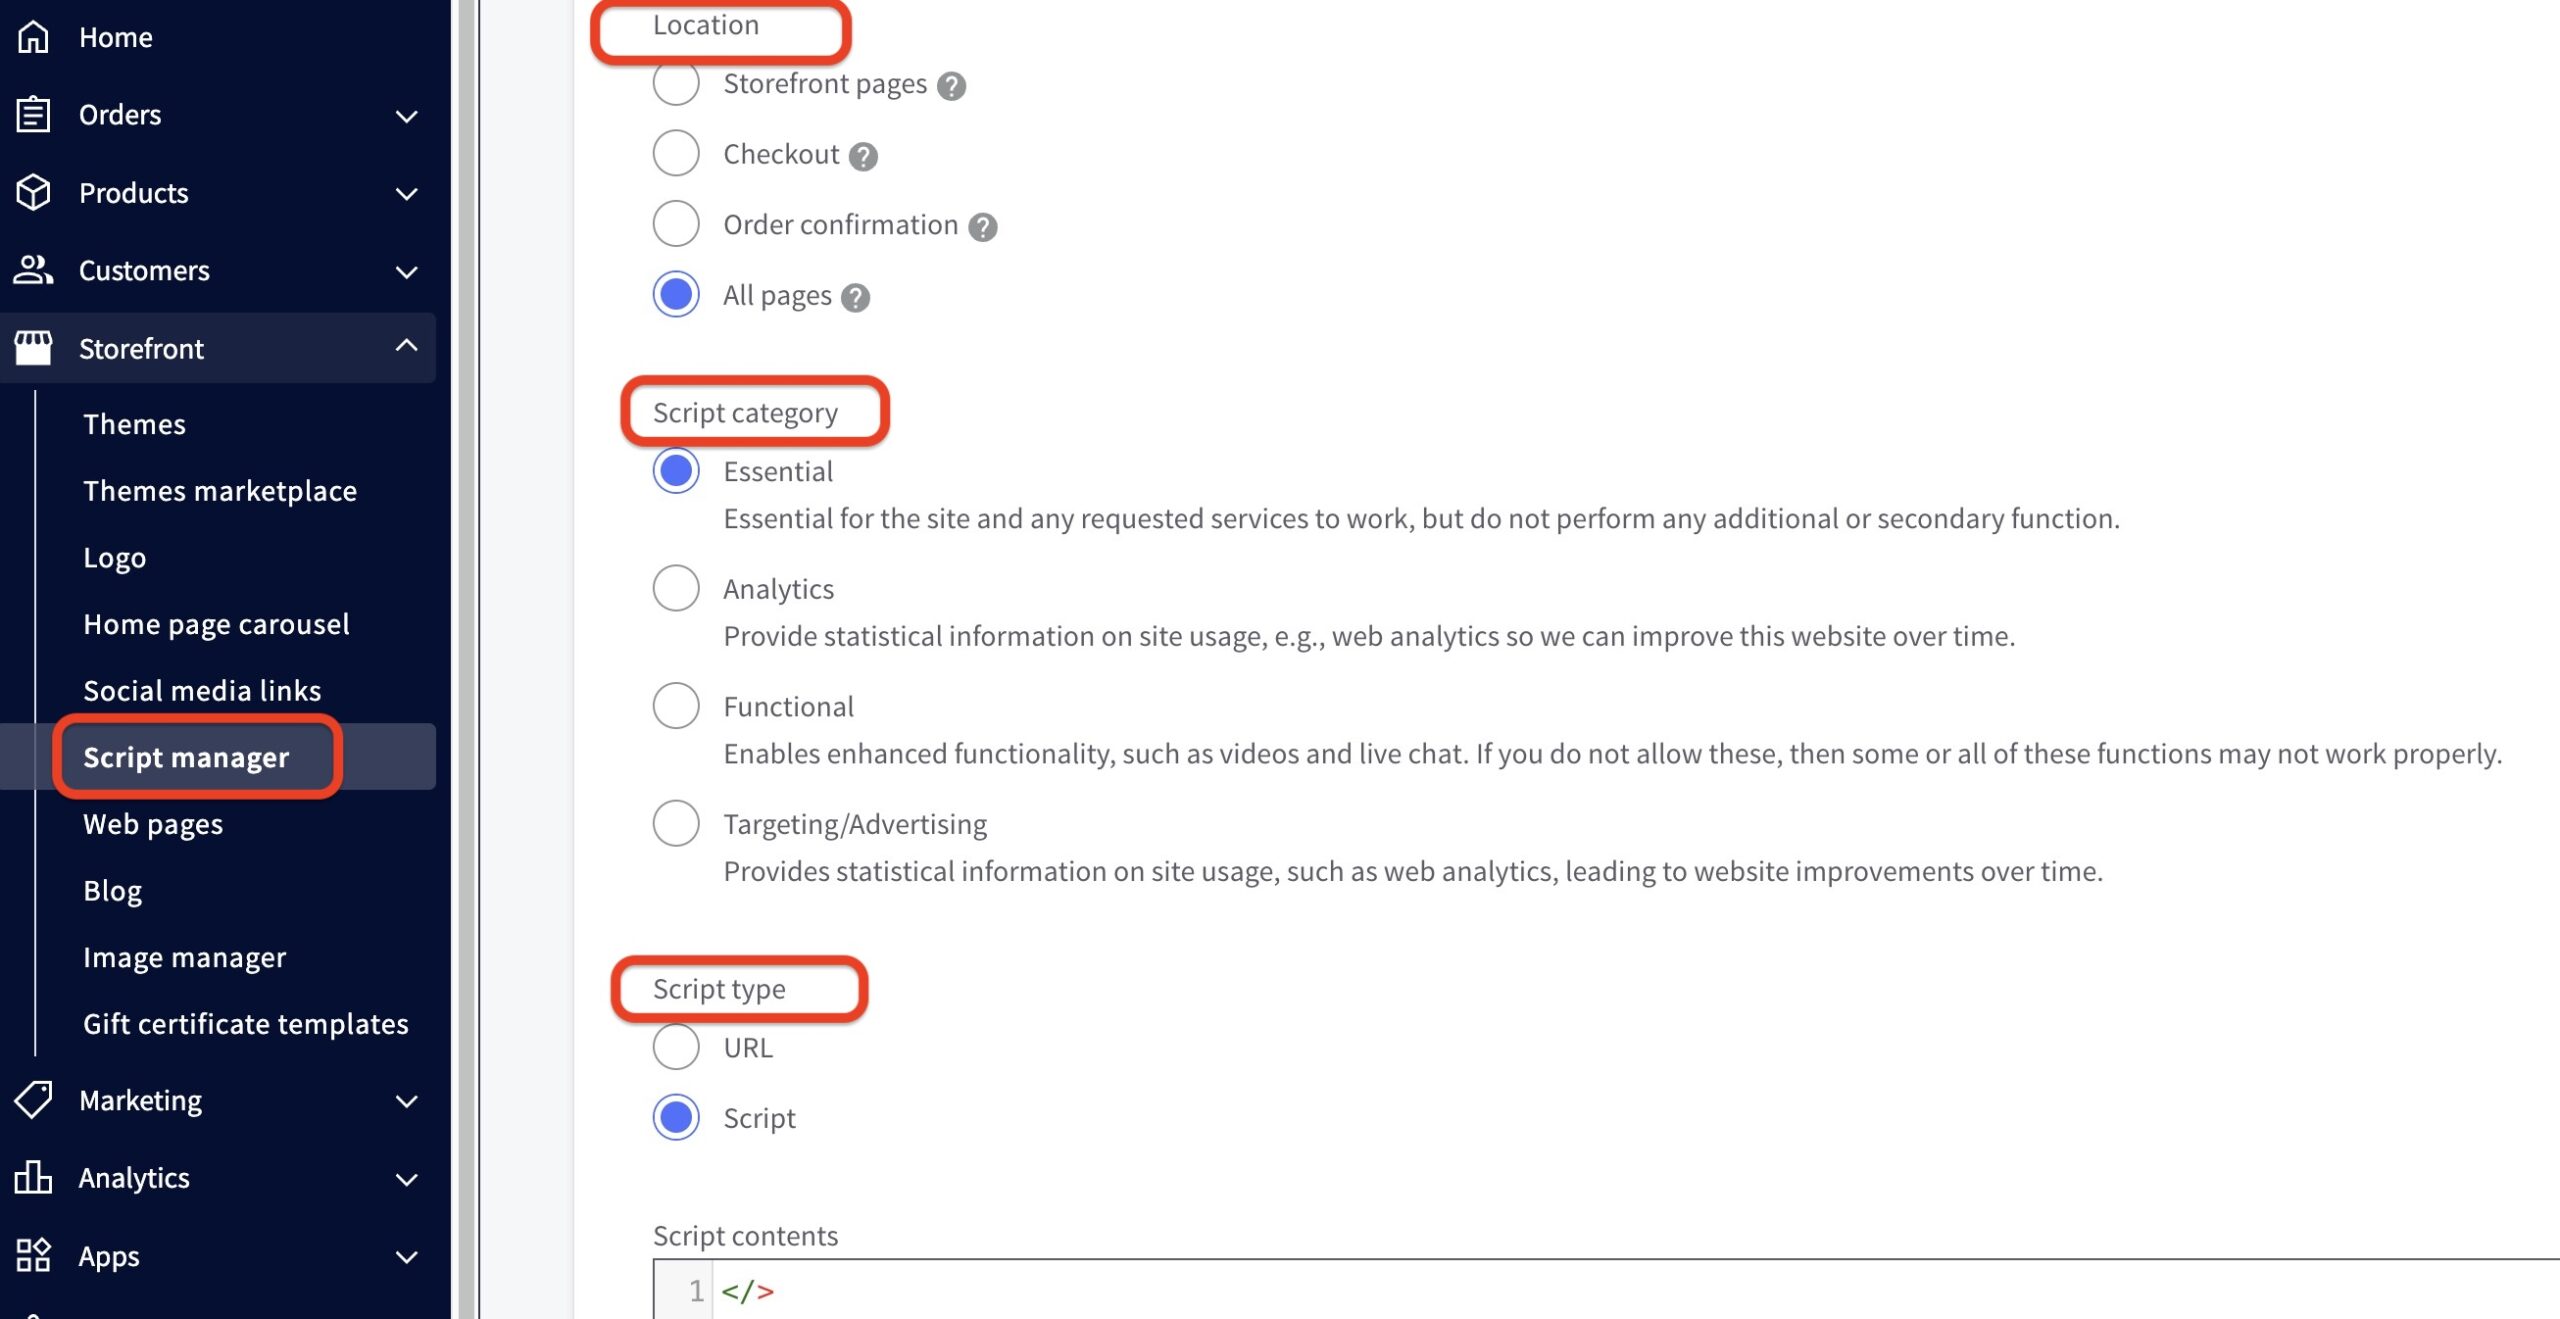Click the Customers people icon

[x=33, y=270]
